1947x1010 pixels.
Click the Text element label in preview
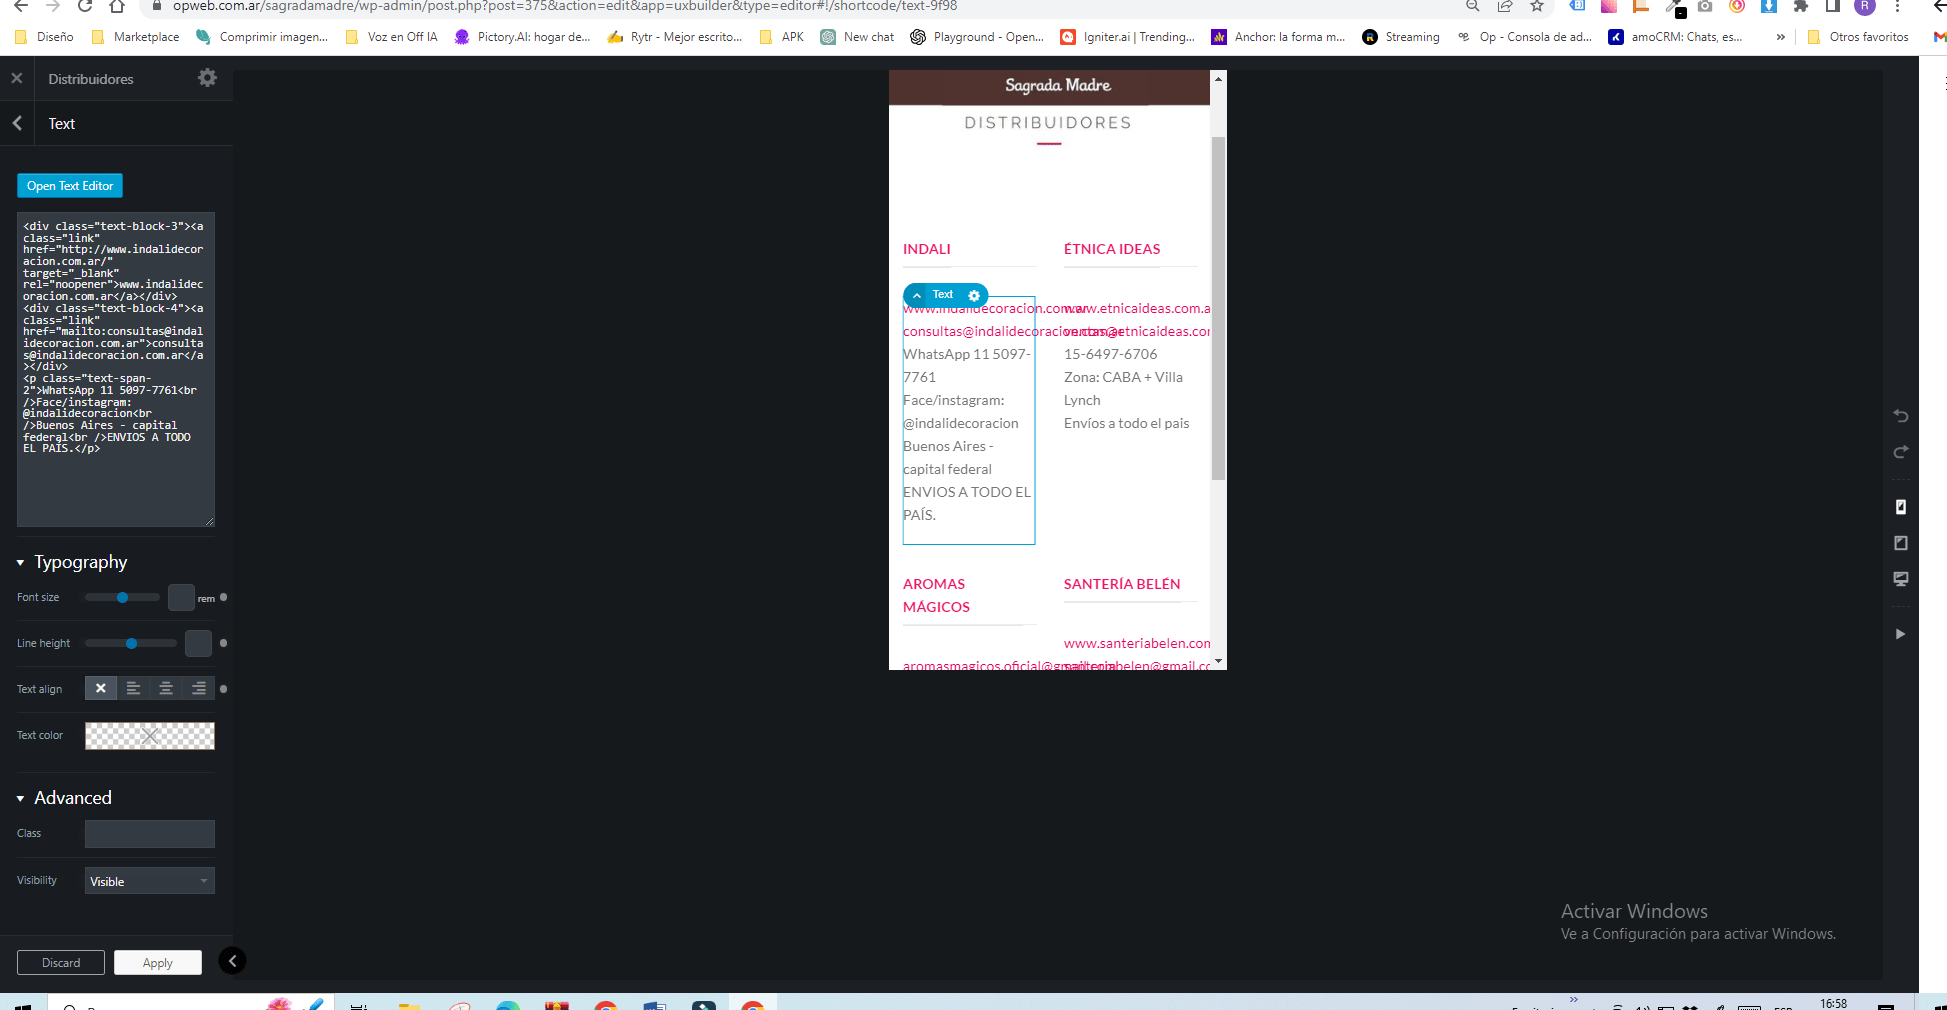943,294
